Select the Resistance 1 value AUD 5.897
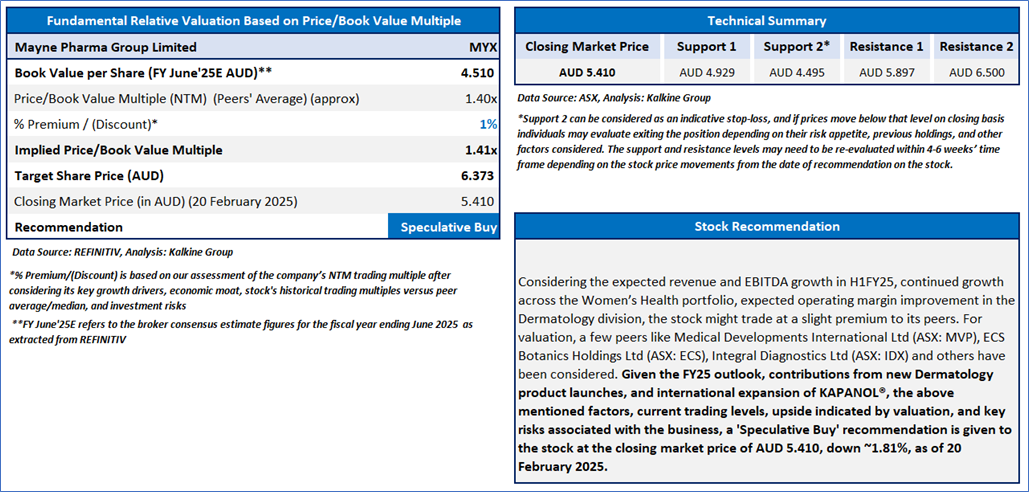The width and height of the screenshot is (1029, 492). pyautogui.click(x=887, y=72)
